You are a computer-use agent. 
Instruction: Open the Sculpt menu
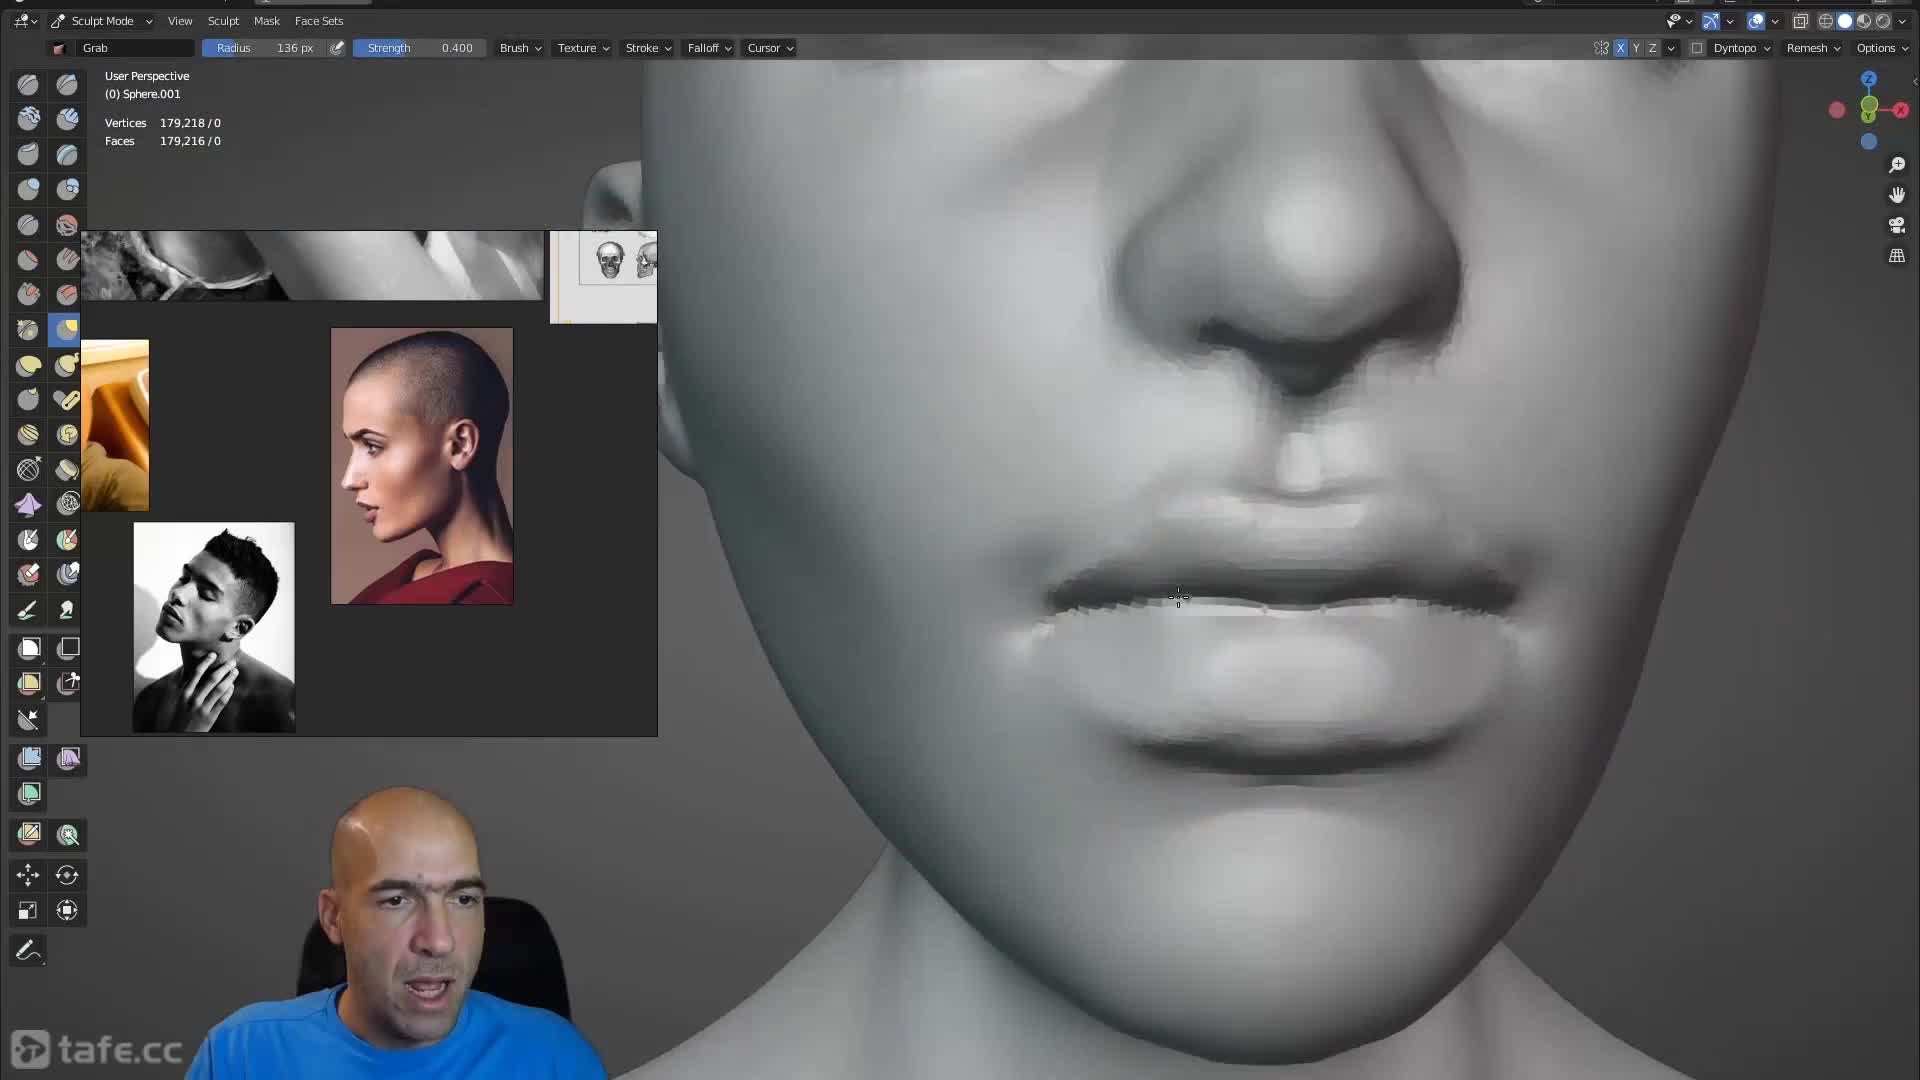(x=223, y=21)
